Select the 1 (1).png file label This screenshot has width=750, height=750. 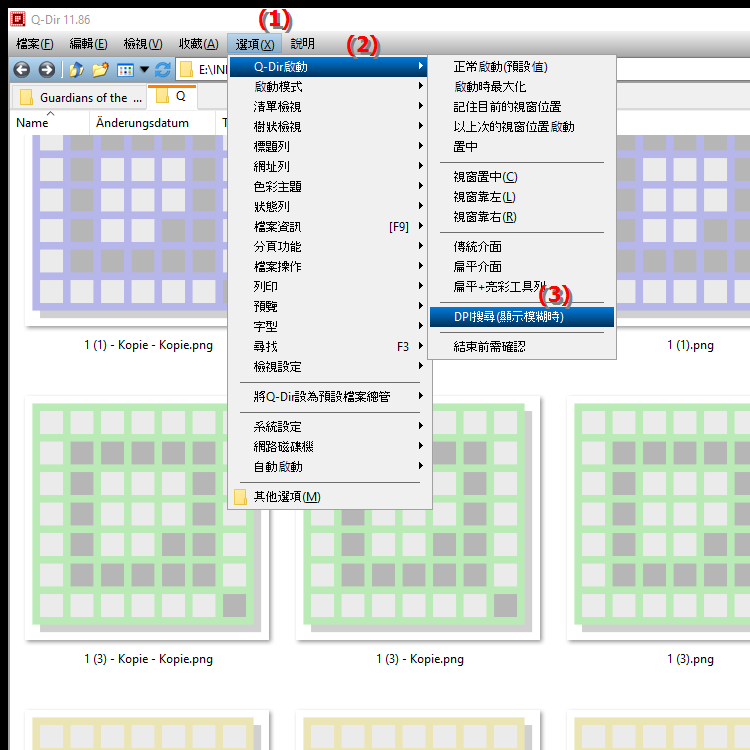(690, 345)
